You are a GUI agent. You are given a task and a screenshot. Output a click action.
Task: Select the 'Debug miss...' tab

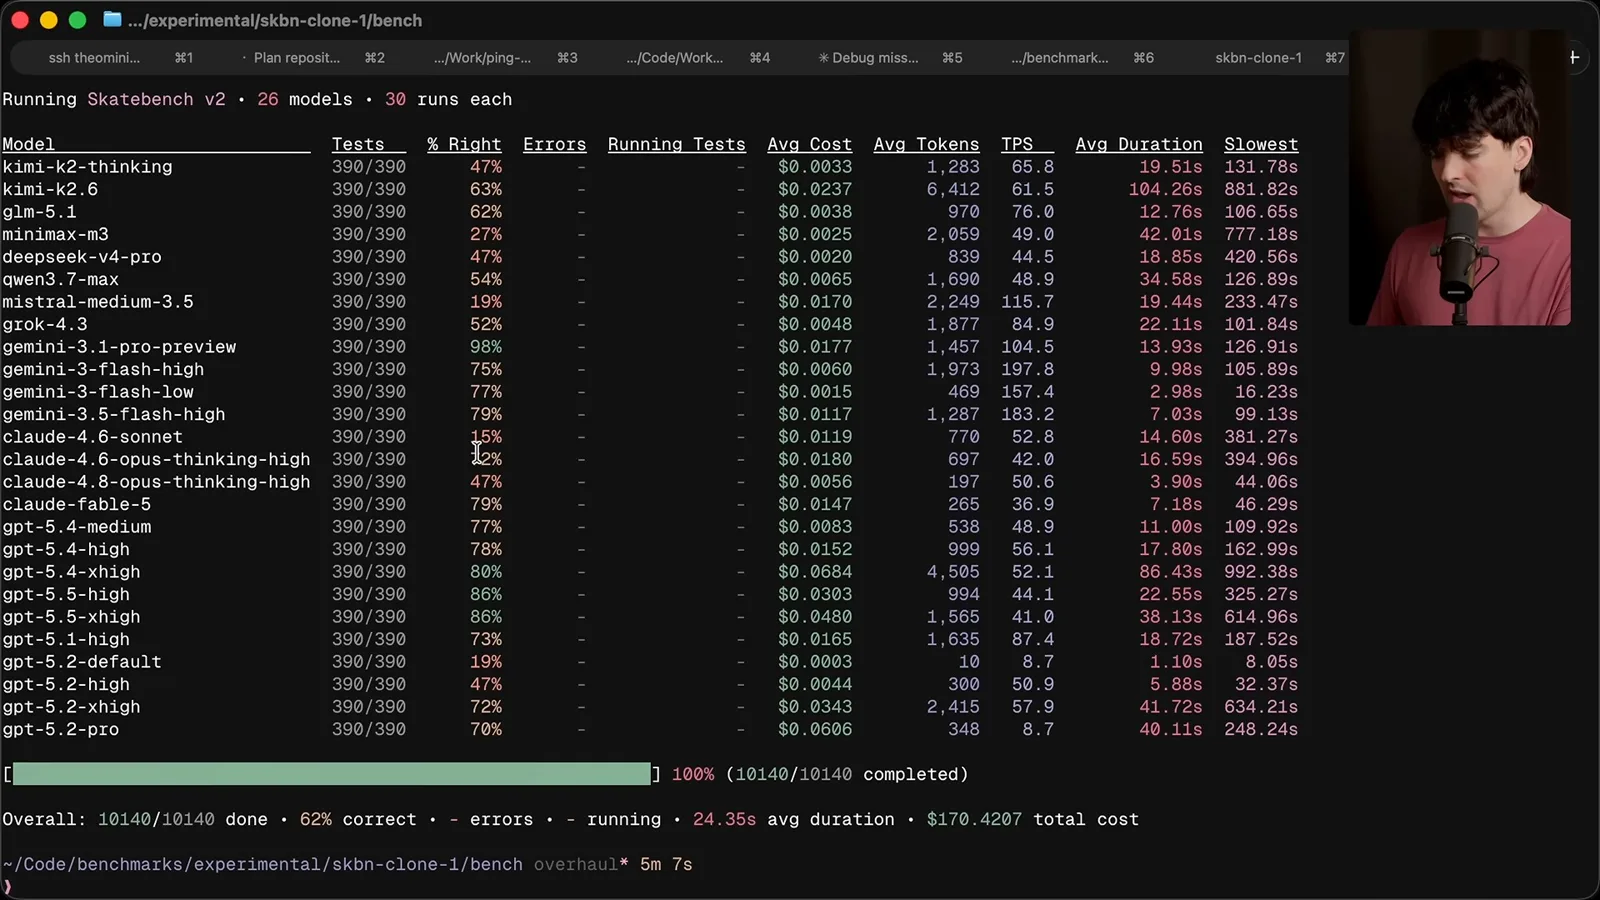click(868, 58)
